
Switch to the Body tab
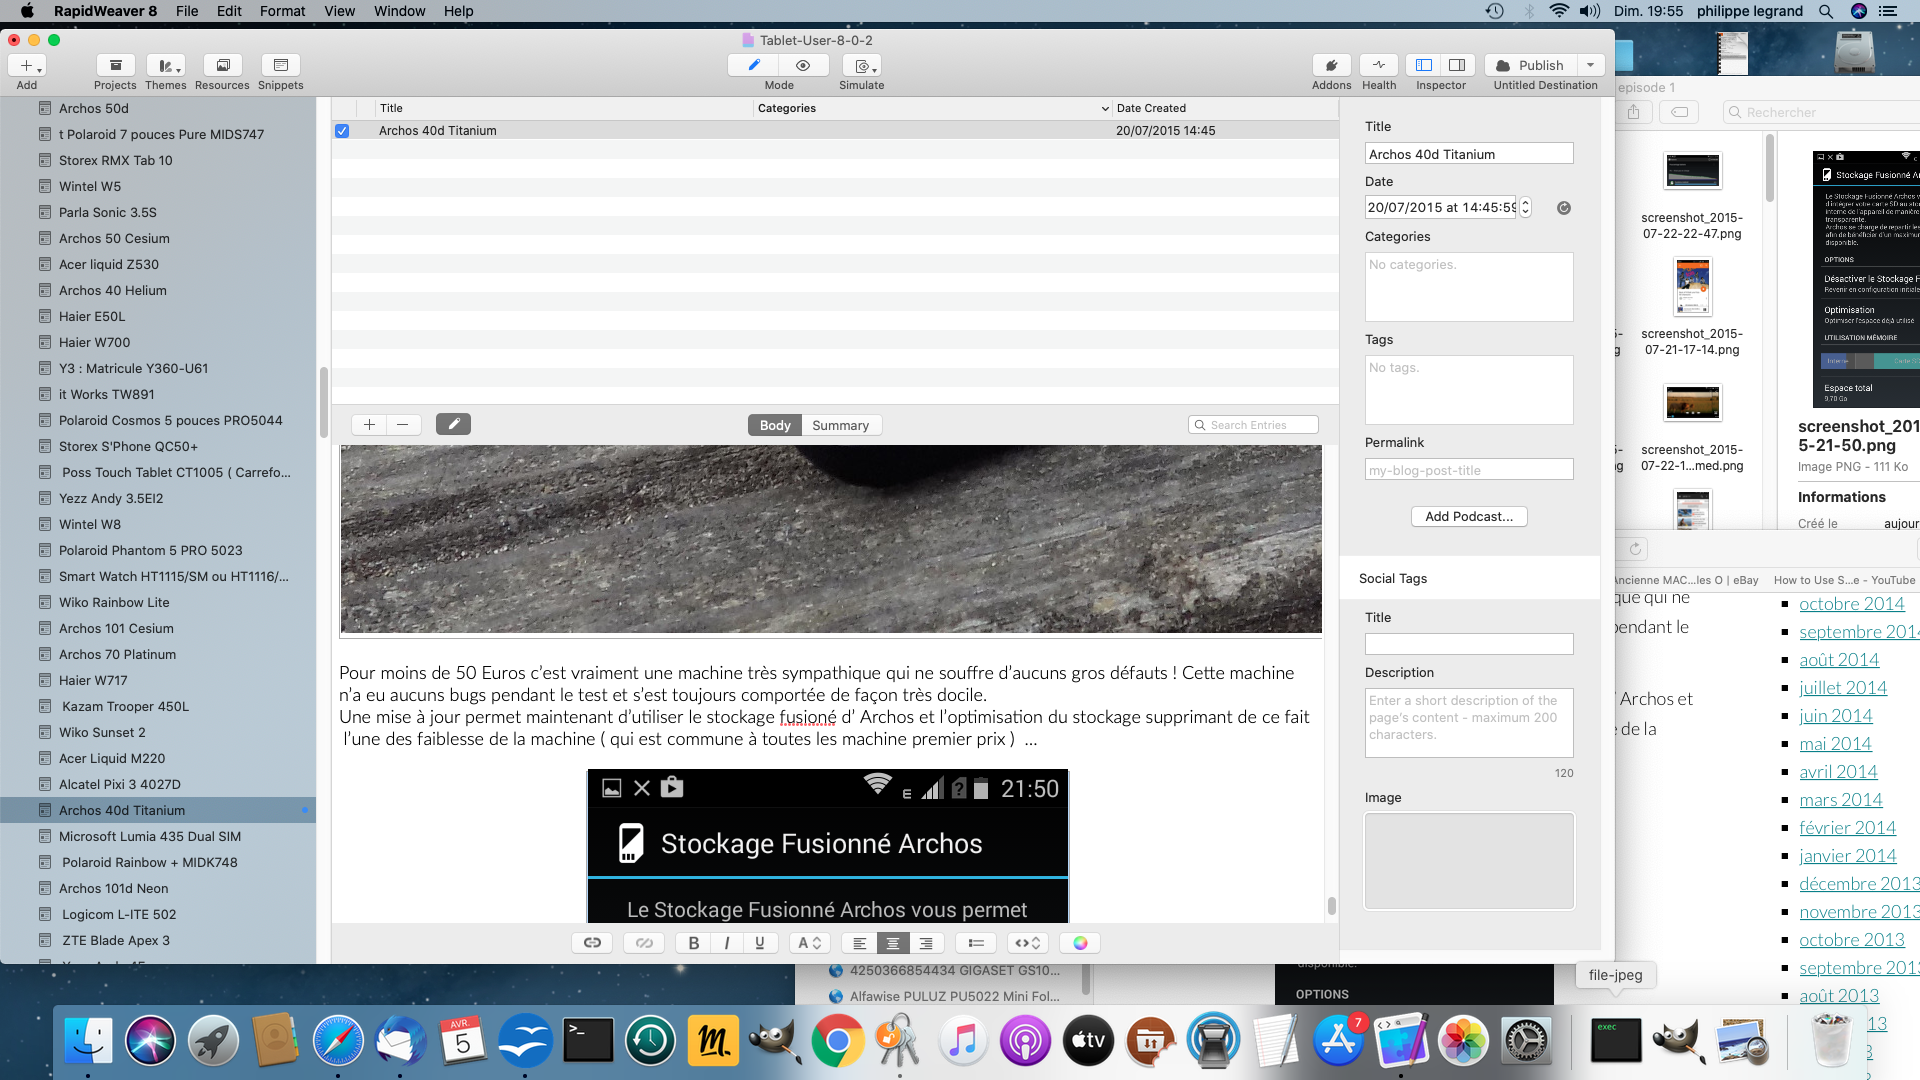[775, 425]
